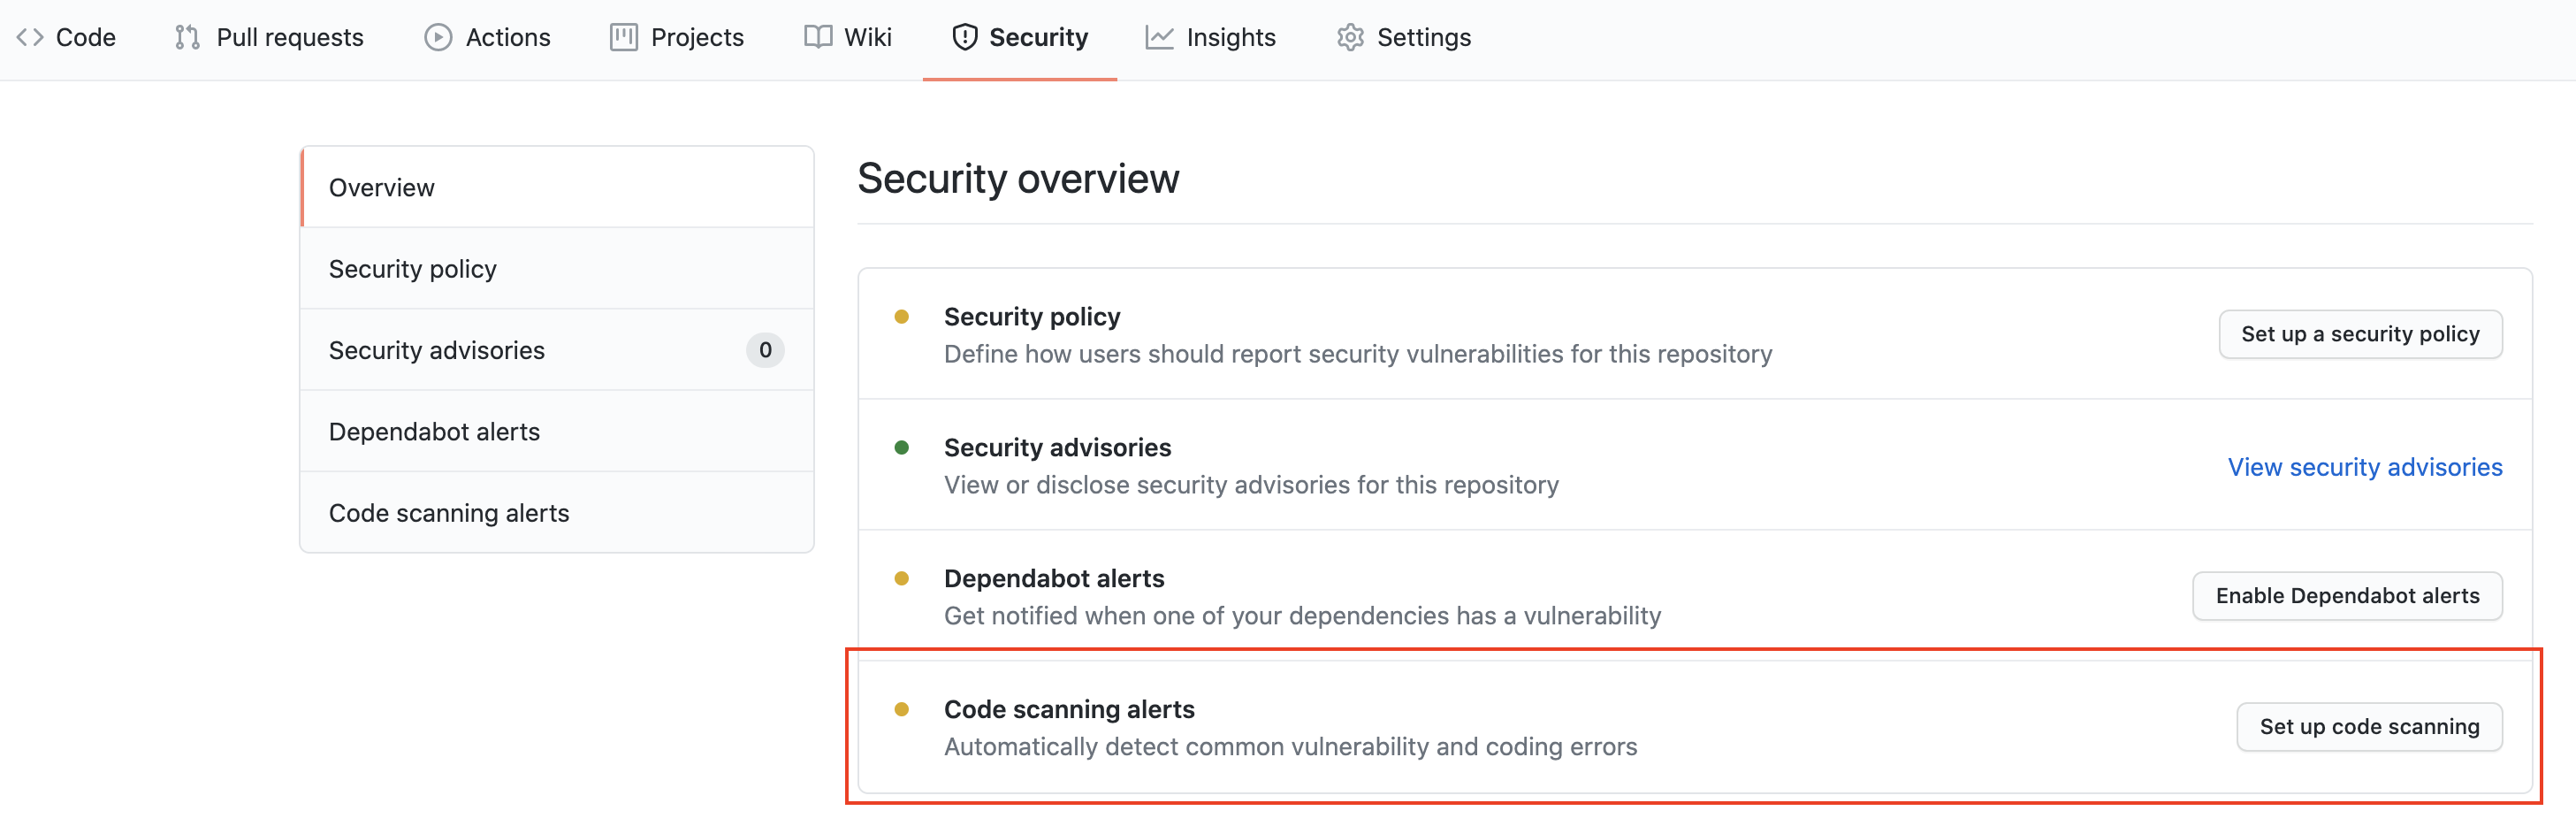Click Set up code scanning button
The width and height of the screenshot is (2576, 826).
click(x=2369, y=727)
